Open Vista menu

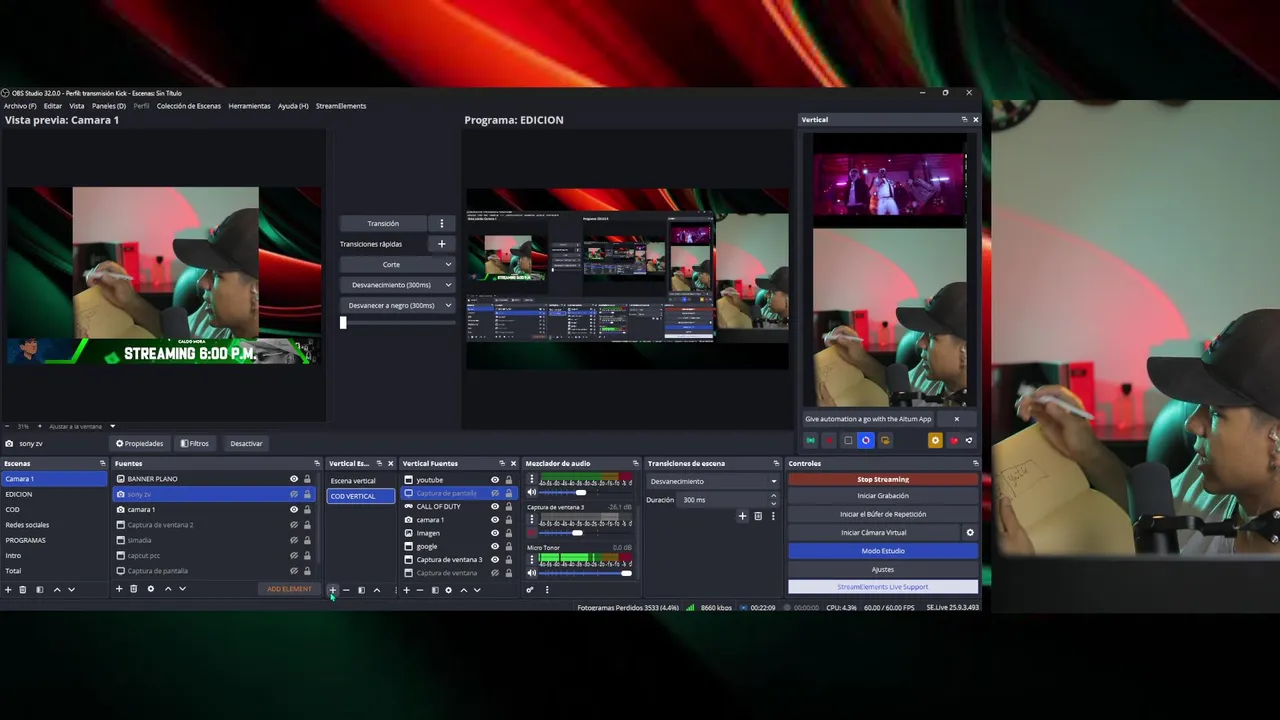click(77, 106)
